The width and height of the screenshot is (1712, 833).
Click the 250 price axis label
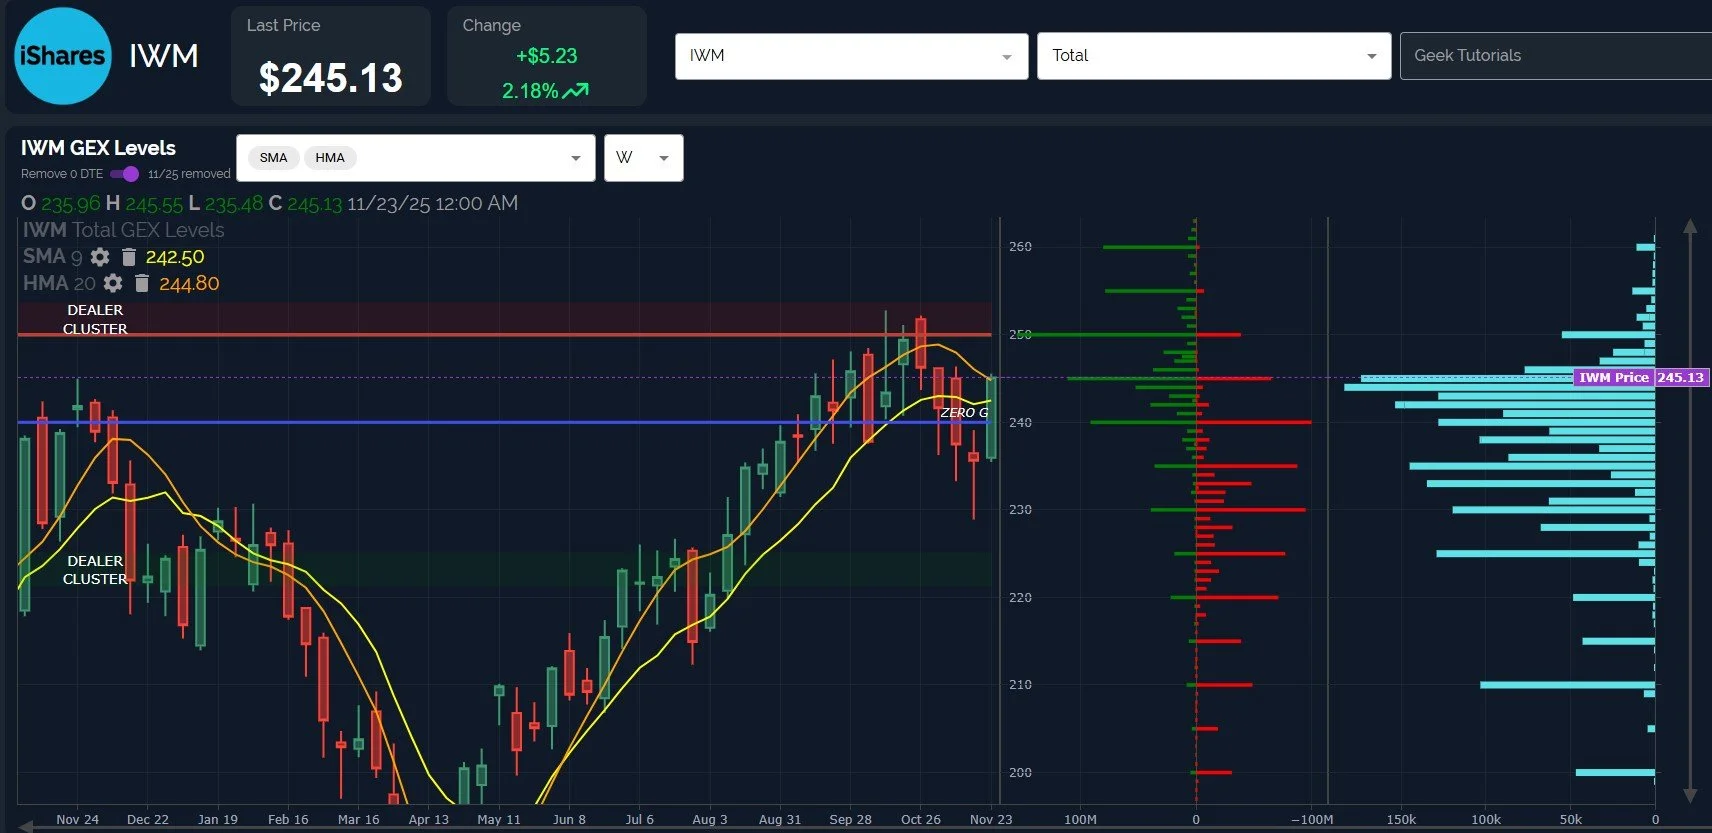1020,334
